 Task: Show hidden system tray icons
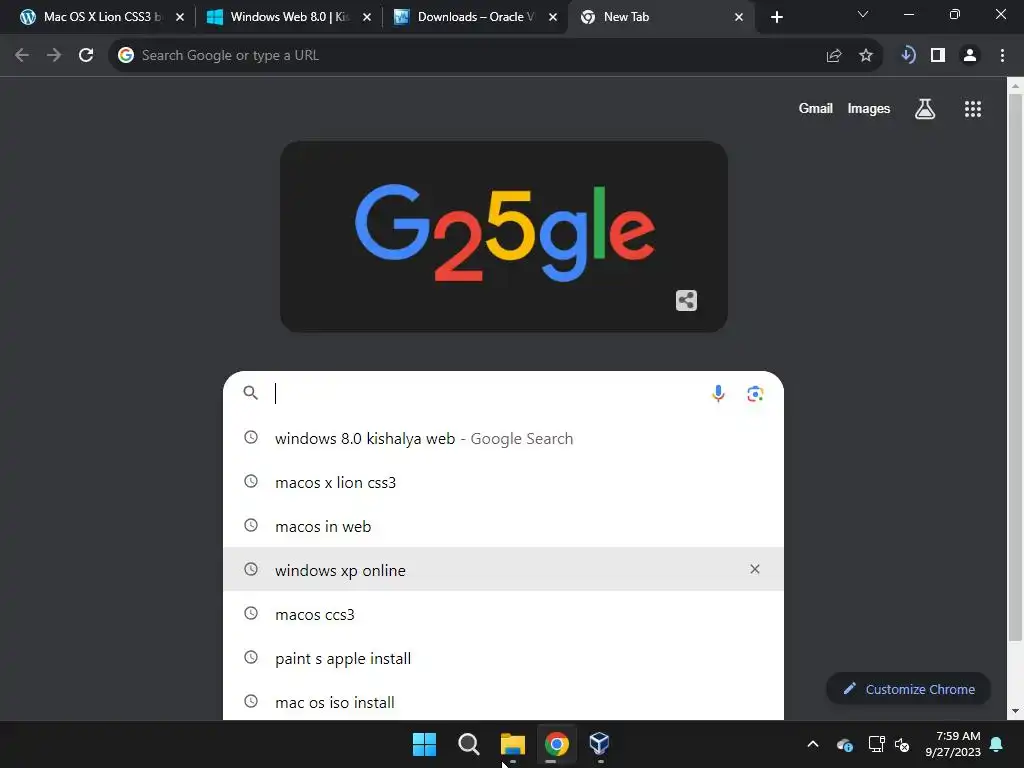click(813, 744)
